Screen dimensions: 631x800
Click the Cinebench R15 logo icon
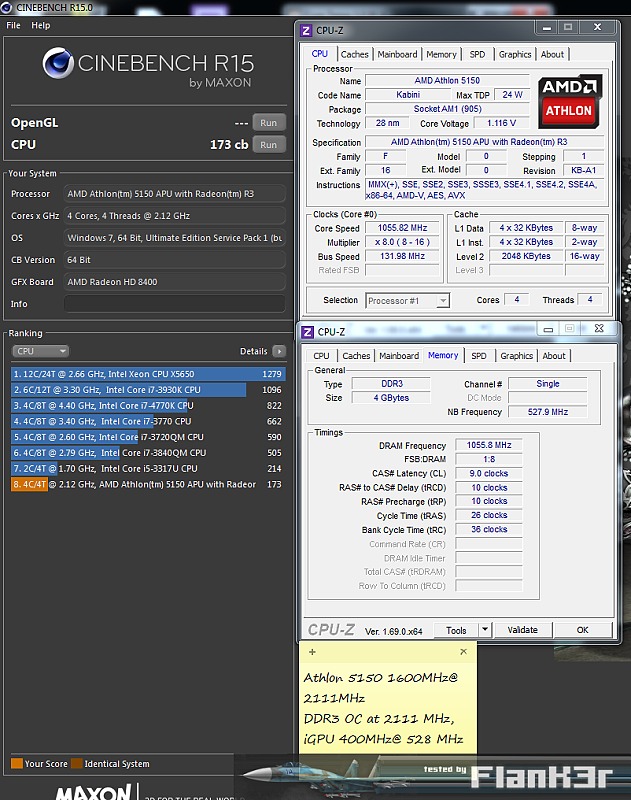58,63
